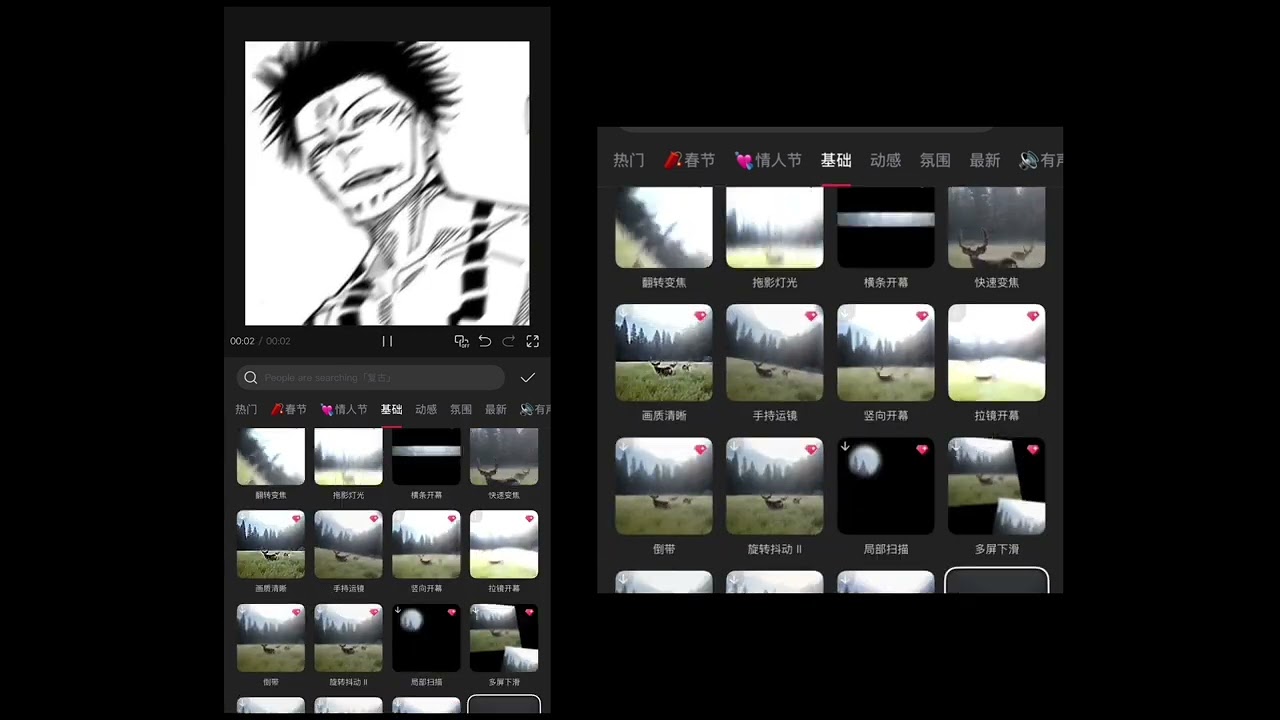Switch to the 最新 tab on the left phone
Image resolution: width=1280 pixels, height=720 pixels.
(x=496, y=409)
